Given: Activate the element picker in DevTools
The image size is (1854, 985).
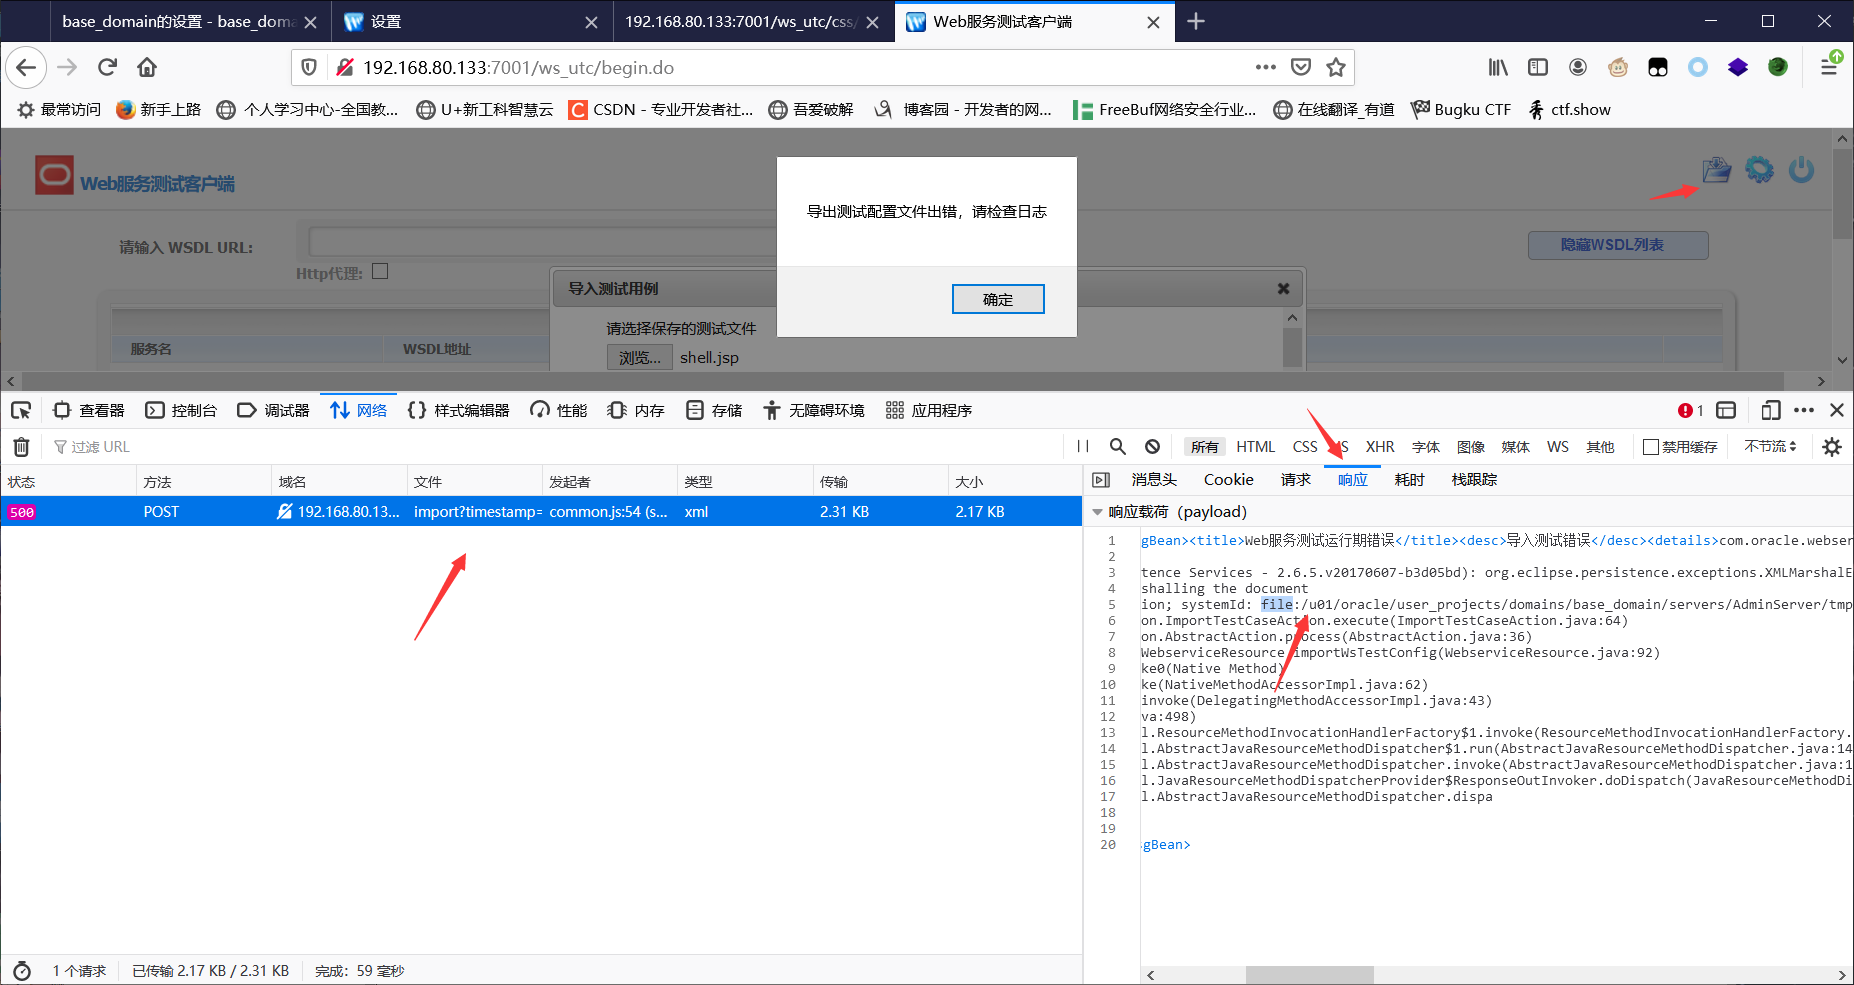Looking at the screenshot, I should coord(21,410).
